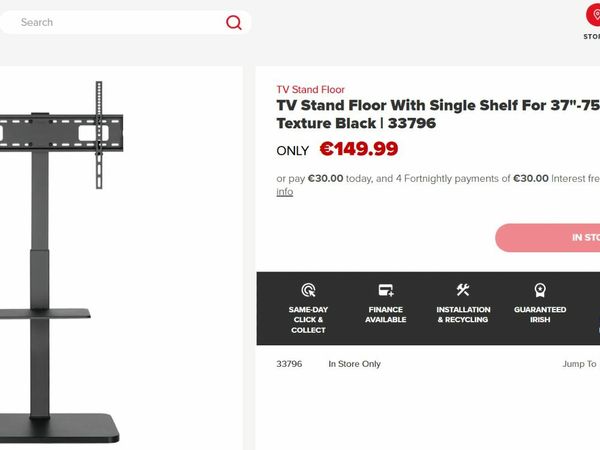600x450 pixels.
Task: Follow the payment plan info link
Action: click(285, 192)
